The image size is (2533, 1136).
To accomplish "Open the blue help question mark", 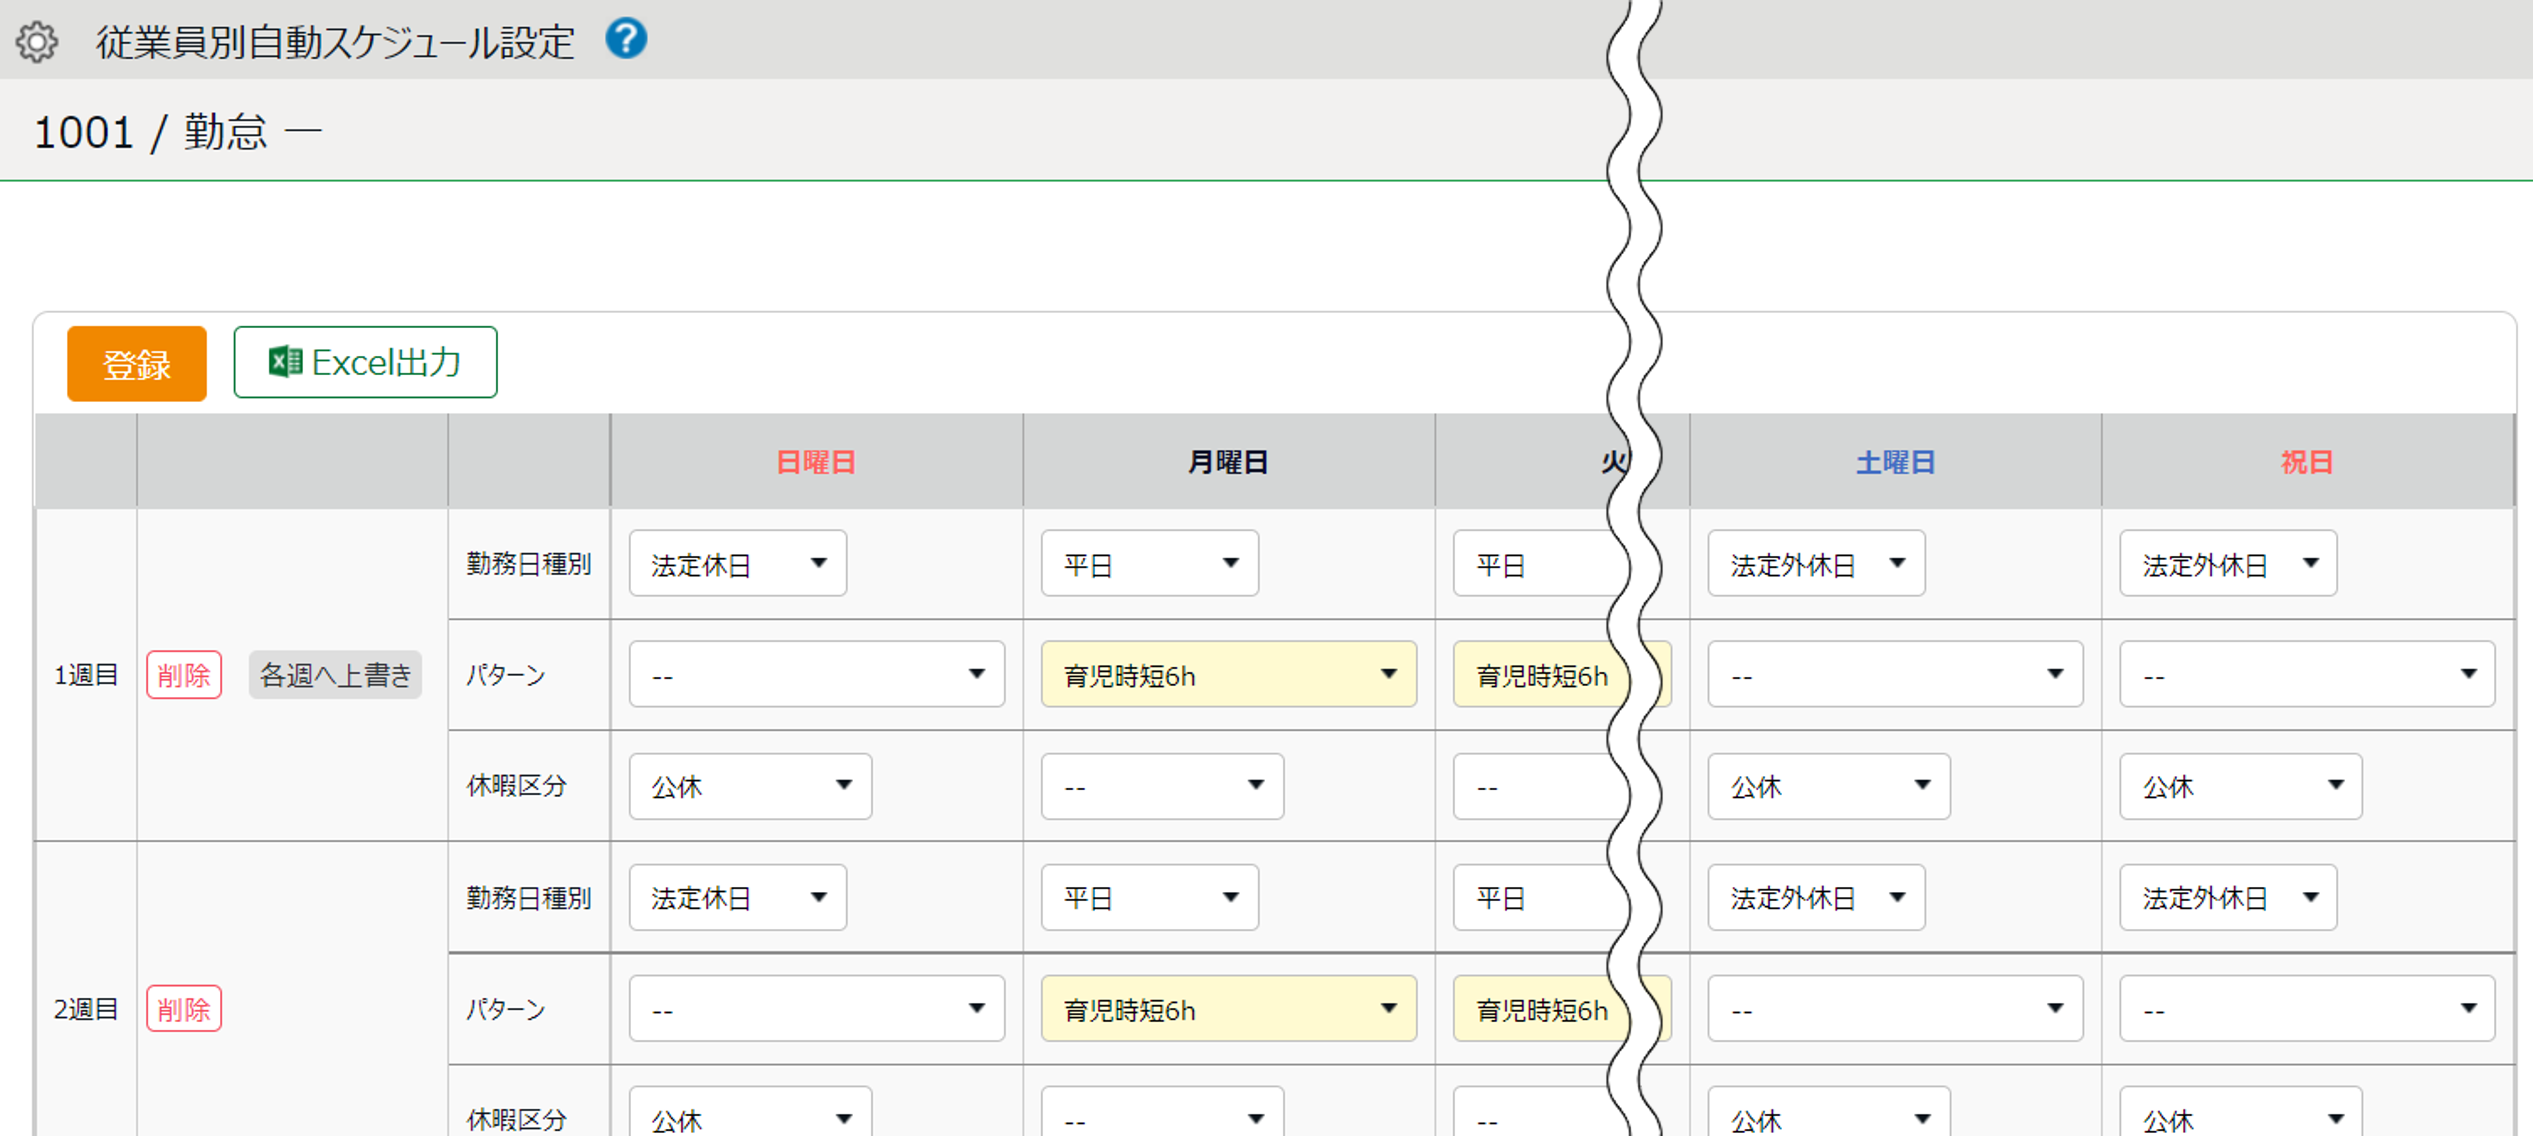I will pos(626,40).
